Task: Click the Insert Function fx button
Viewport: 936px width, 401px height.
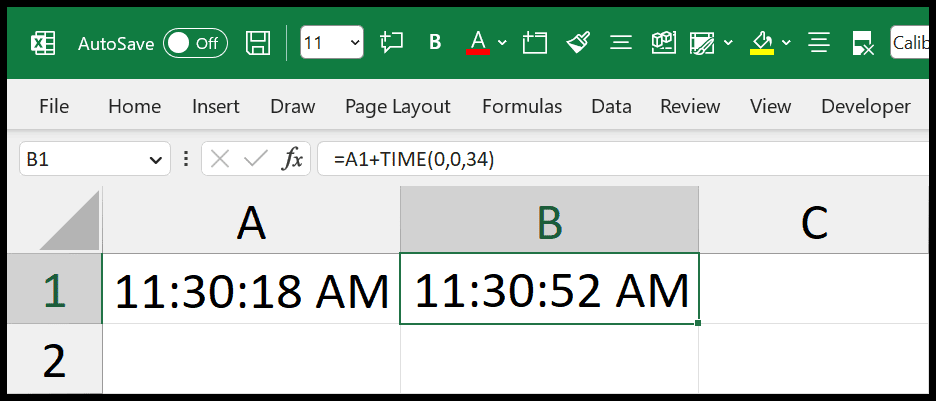Action: pos(292,159)
